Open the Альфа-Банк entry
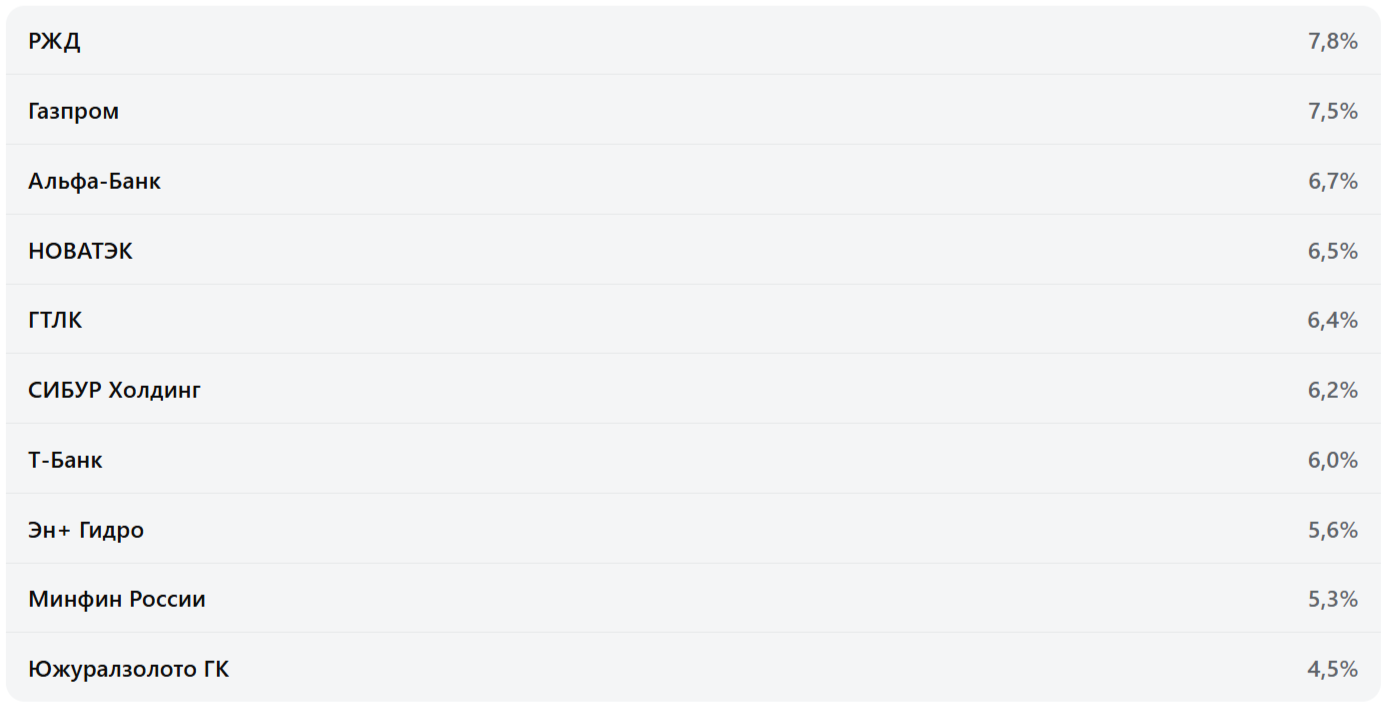Screen dimensions: 1388x710 pos(94,181)
